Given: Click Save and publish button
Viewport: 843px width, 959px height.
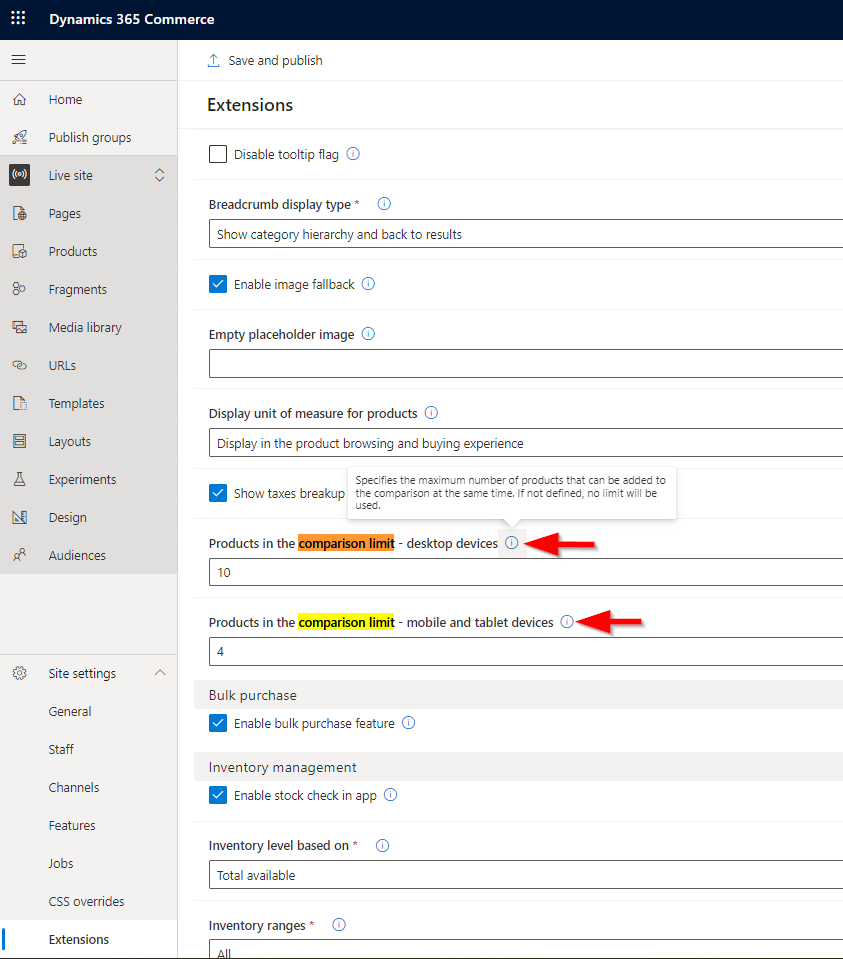Looking at the screenshot, I should (265, 61).
